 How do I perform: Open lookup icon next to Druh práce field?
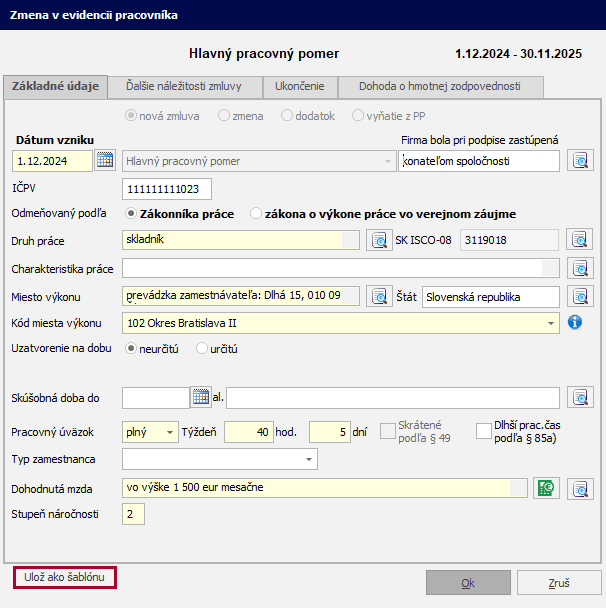(378, 240)
